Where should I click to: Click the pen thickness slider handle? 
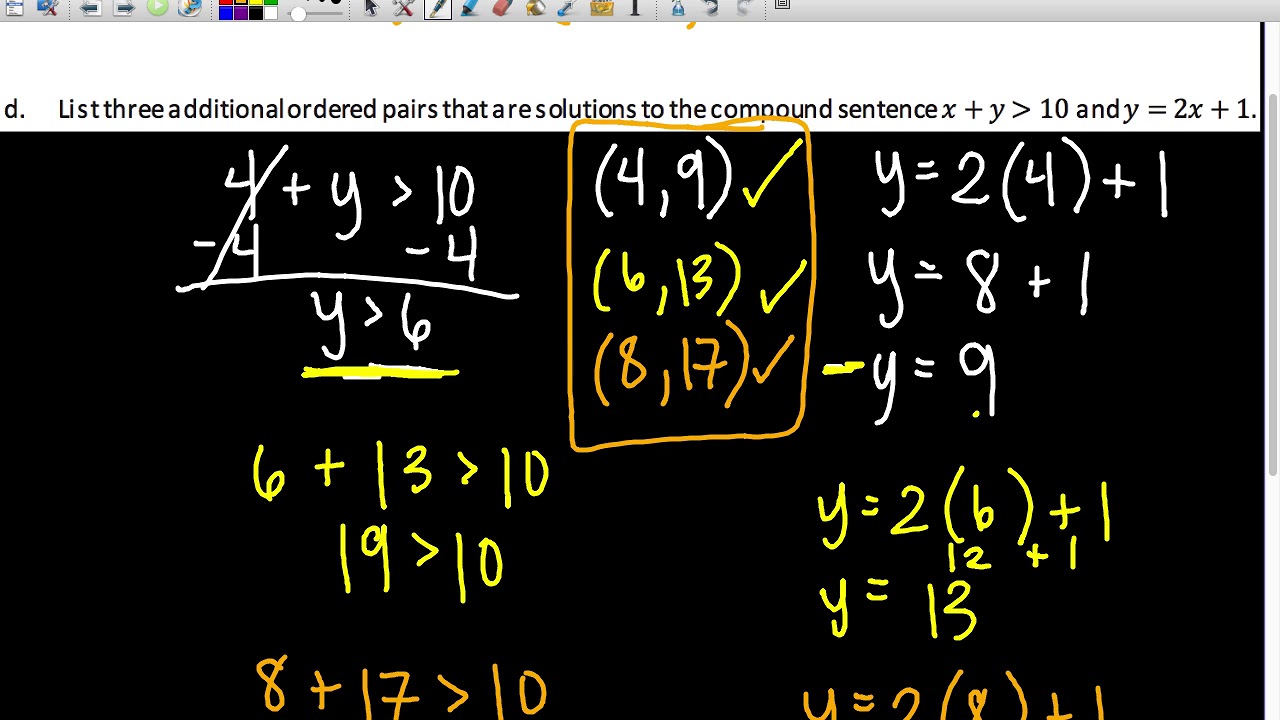coord(298,13)
